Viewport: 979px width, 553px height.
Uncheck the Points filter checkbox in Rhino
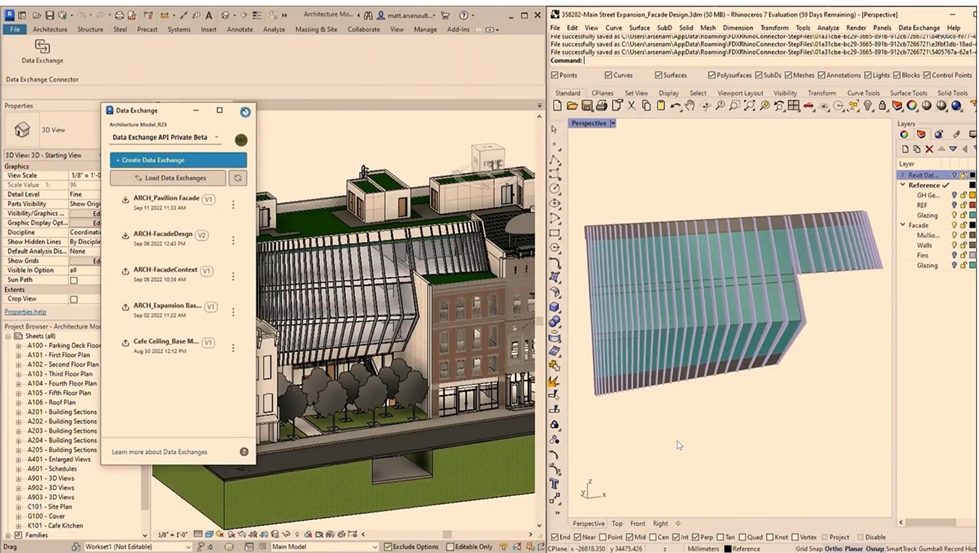[x=555, y=75]
